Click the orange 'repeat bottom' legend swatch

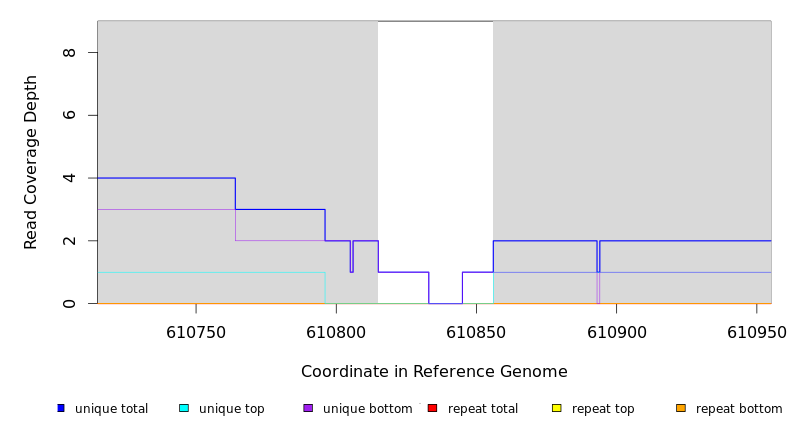681,408
